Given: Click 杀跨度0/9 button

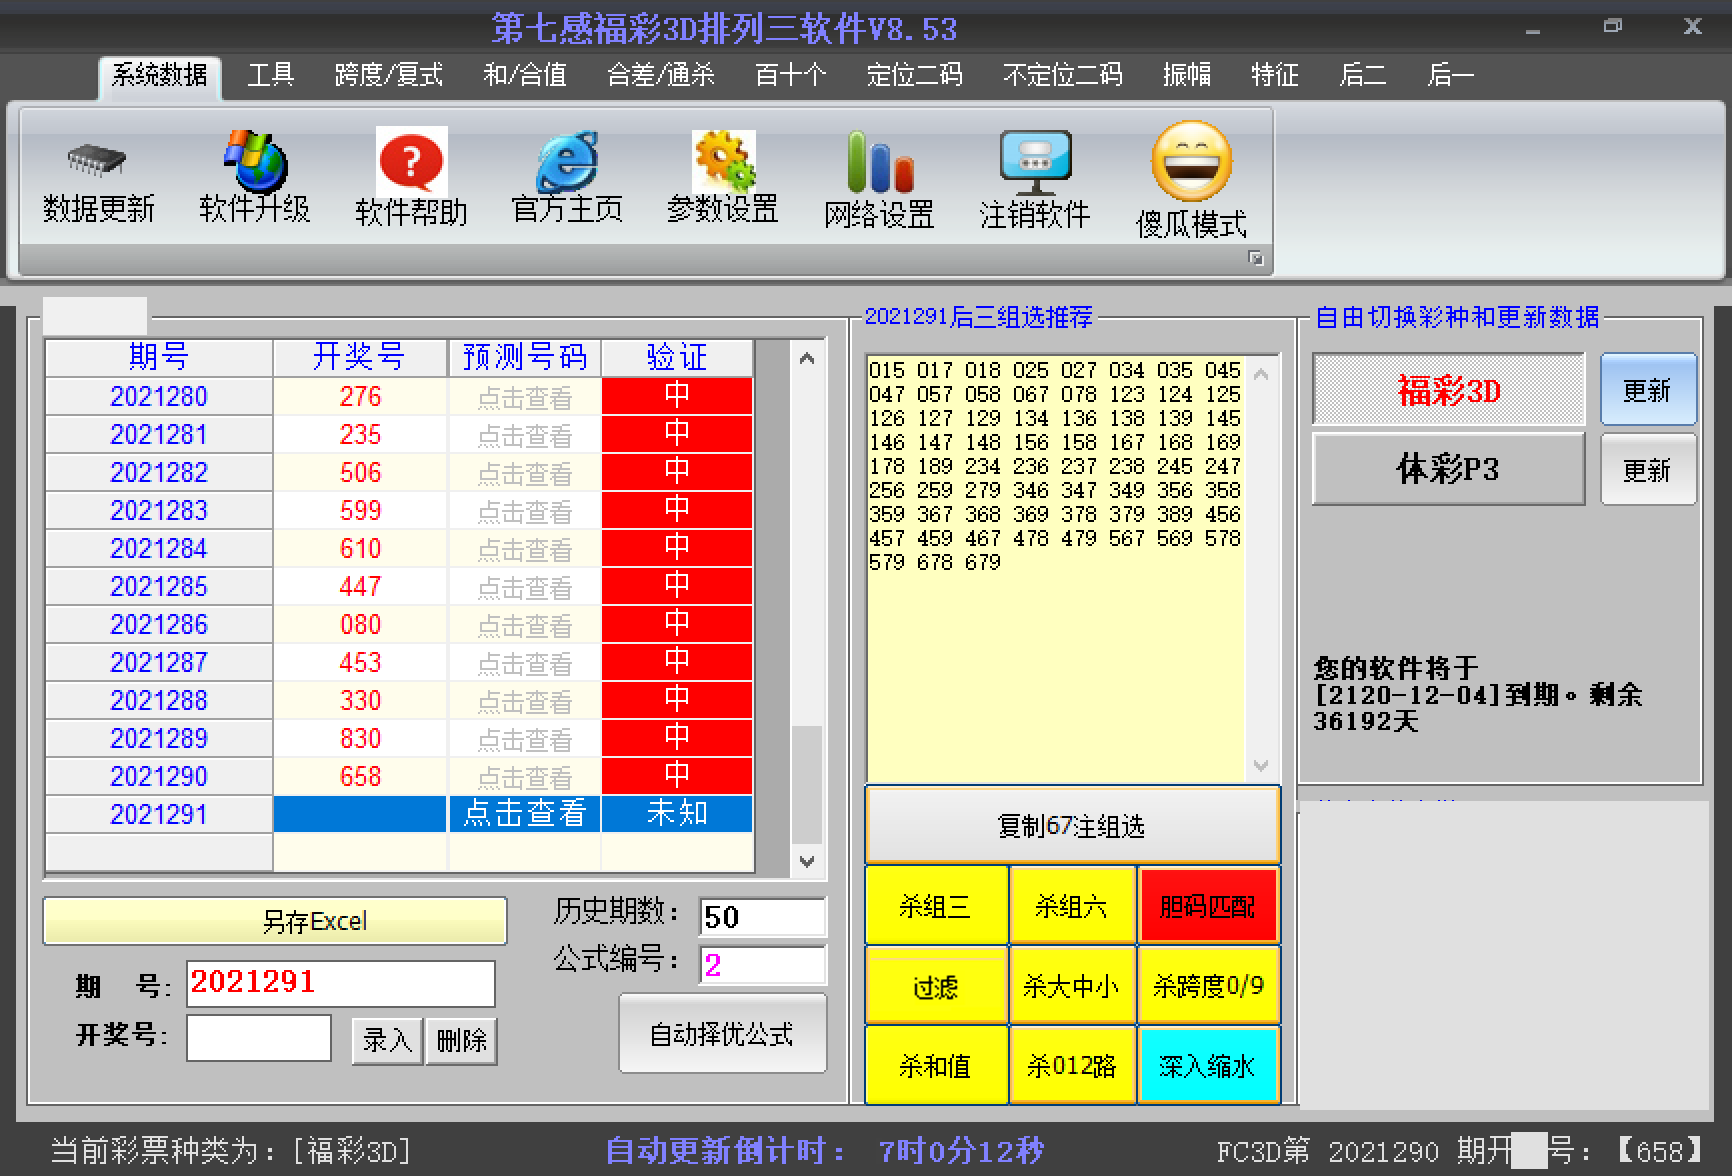Looking at the screenshot, I should (1208, 986).
